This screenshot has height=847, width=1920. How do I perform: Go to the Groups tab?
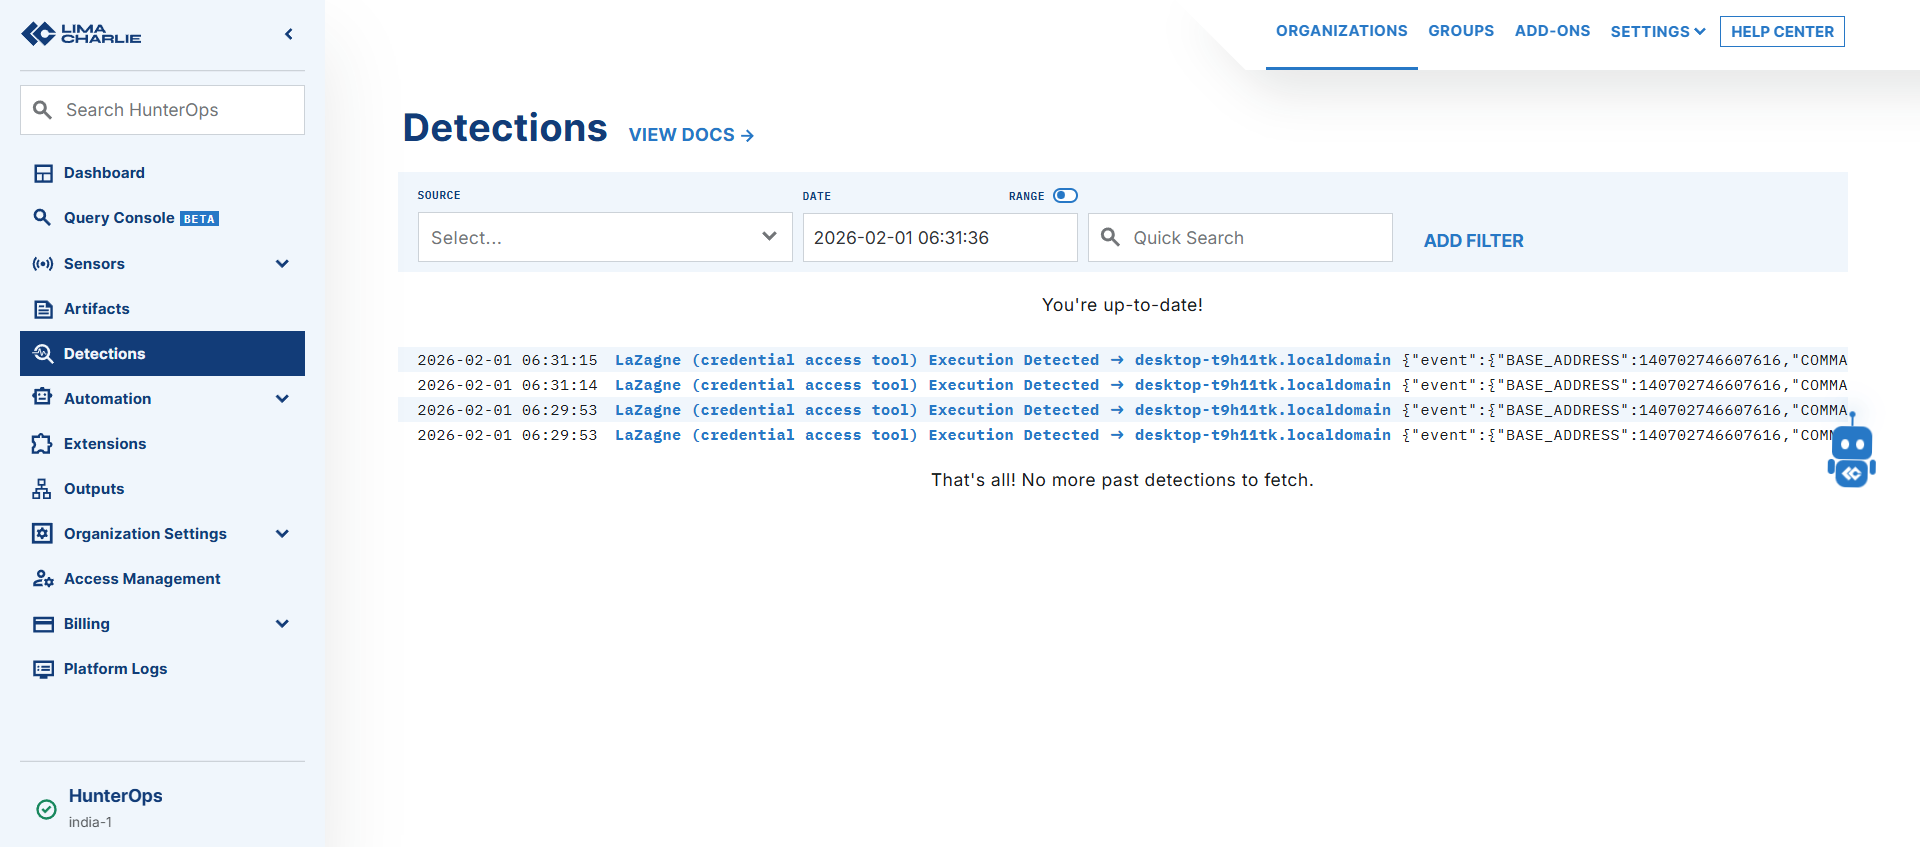(1461, 31)
